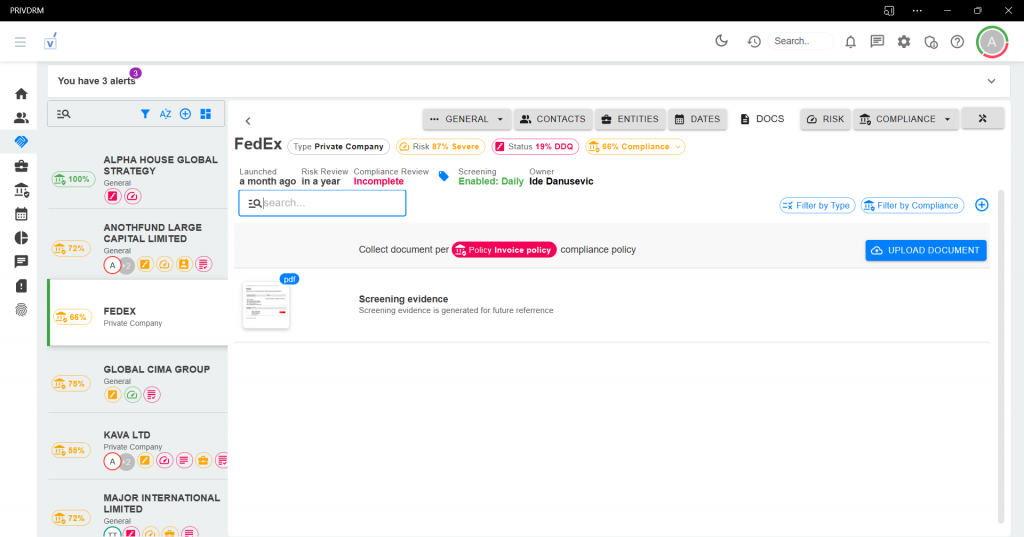This screenshot has height=537, width=1024.
Task: Open the COMPLIANCE dropdown
Action: pyautogui.click(x=907, y=119)
